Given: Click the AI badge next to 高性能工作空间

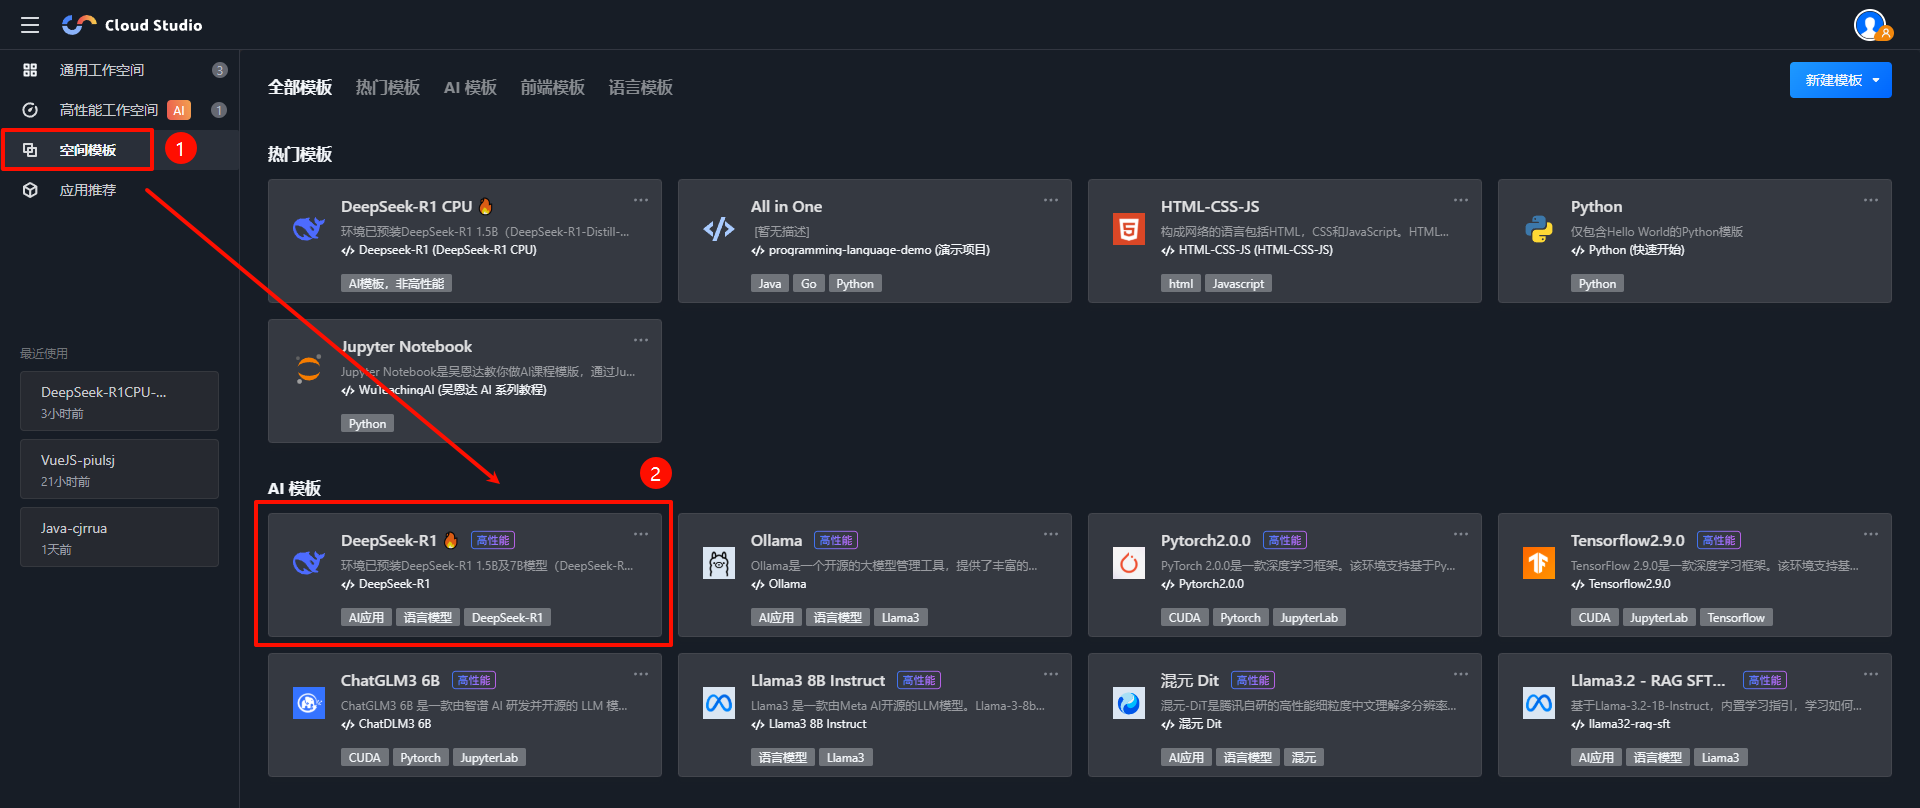Looking at the screenshot, I should pyautogui.click(x=179, y=110).
